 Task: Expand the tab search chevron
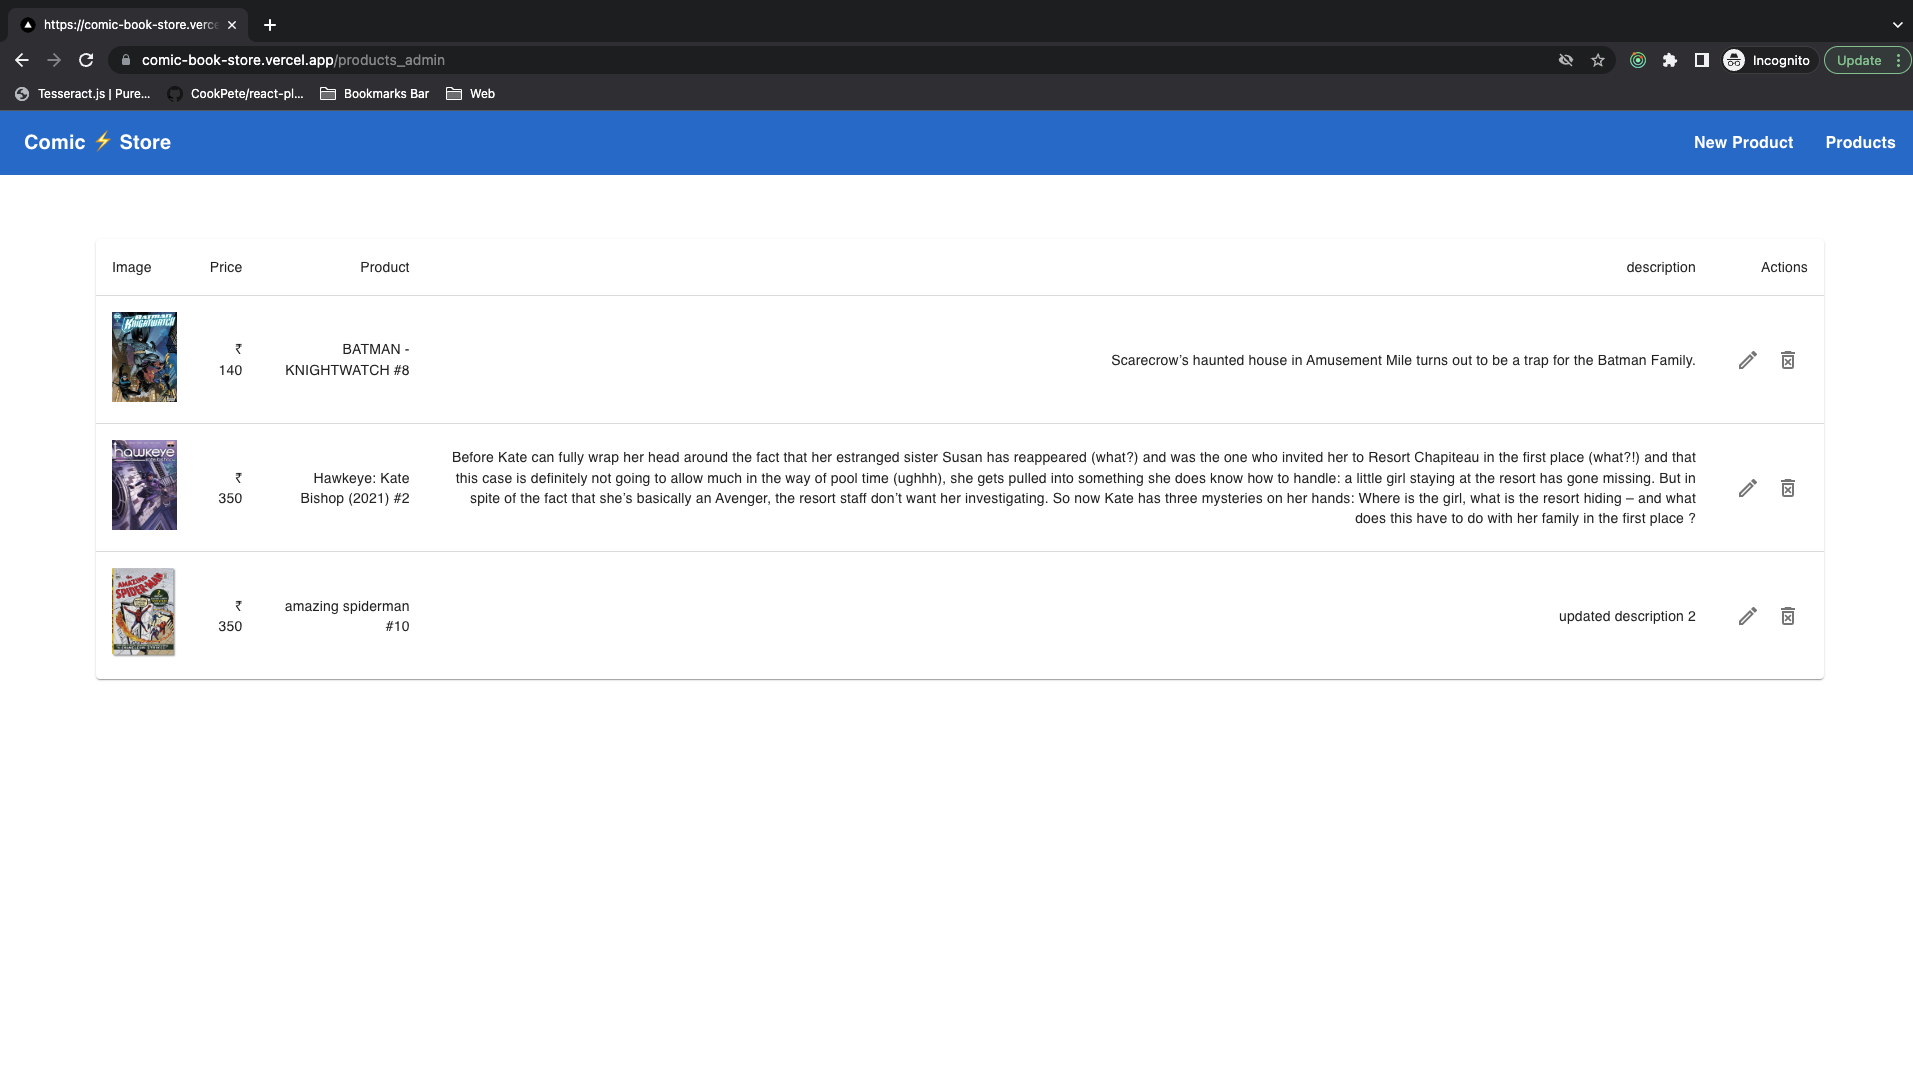1897,25
